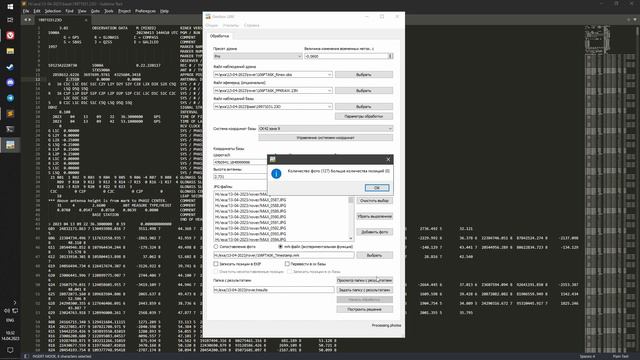Click Выбрать beside the ephemeris file
Screen dimensions: 640x360
(x=364, y=91)
